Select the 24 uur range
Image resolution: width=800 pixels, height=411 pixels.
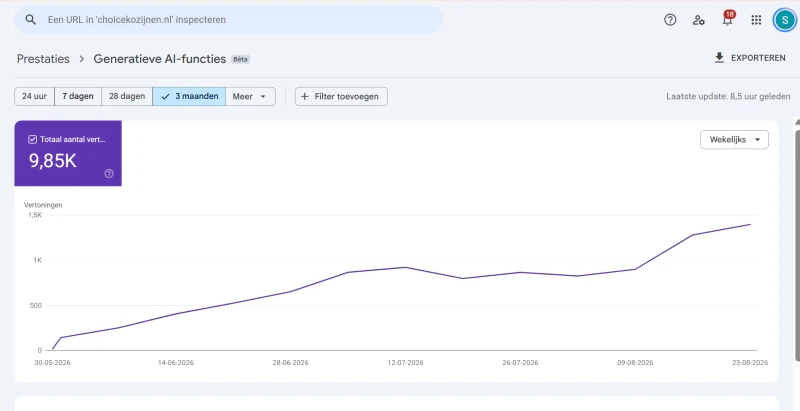(x=35, y=96)
